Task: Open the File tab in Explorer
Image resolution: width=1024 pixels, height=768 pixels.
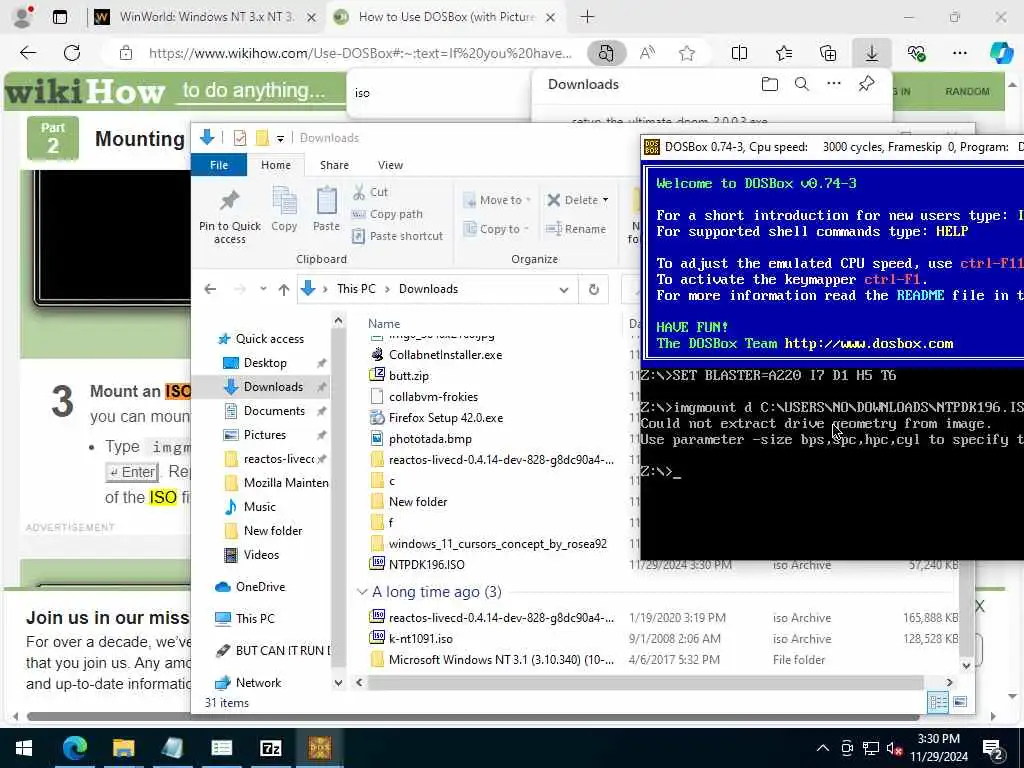Action: point(219,165)
